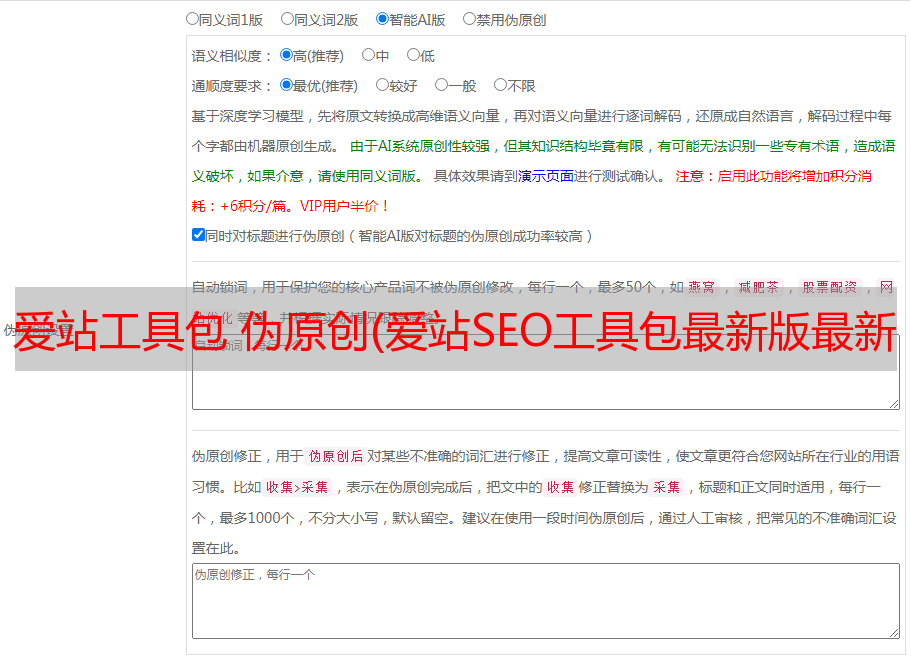Click the 采集 highlighted replacement word
This screenshot has height=658, width=911.
pyautogui.click(x=666, y=487)
